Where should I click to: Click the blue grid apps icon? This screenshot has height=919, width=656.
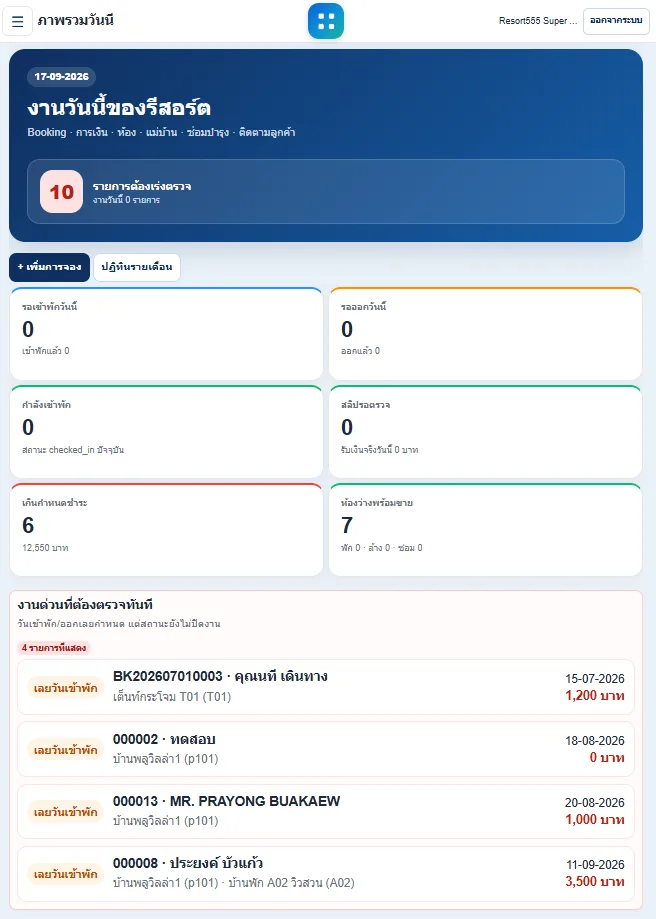[x=326, y=21]
